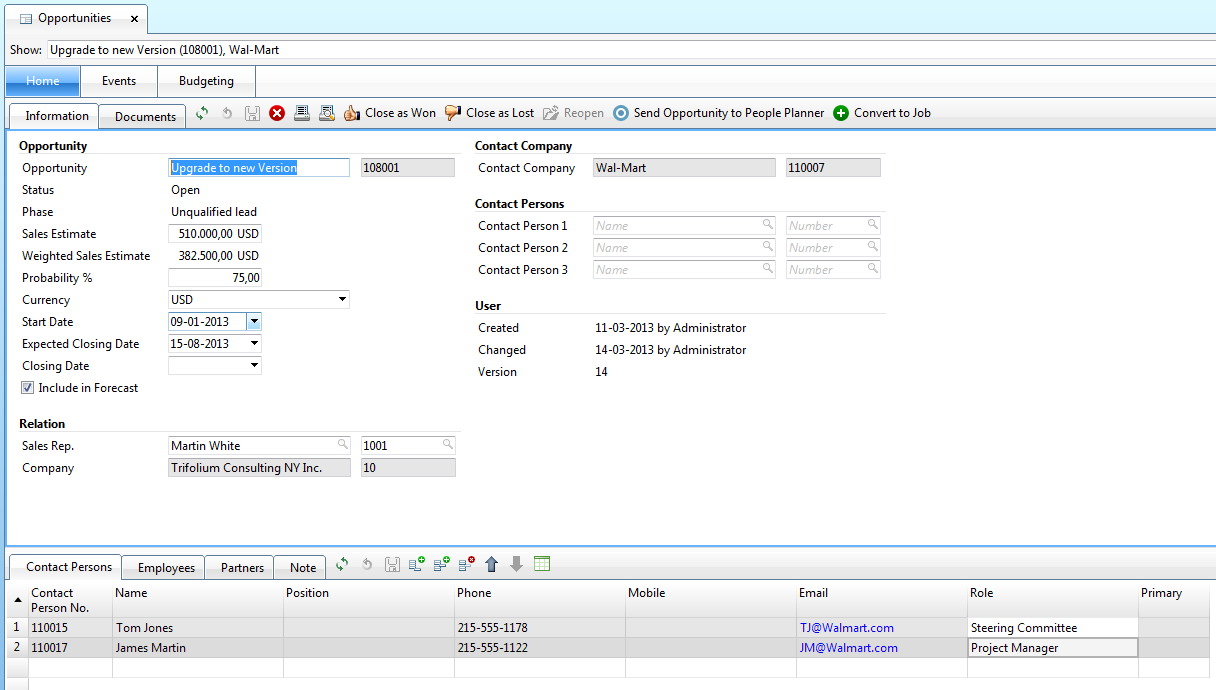Open the Employees tab
The image size is (1216, 690).
[x=166, y=568]
